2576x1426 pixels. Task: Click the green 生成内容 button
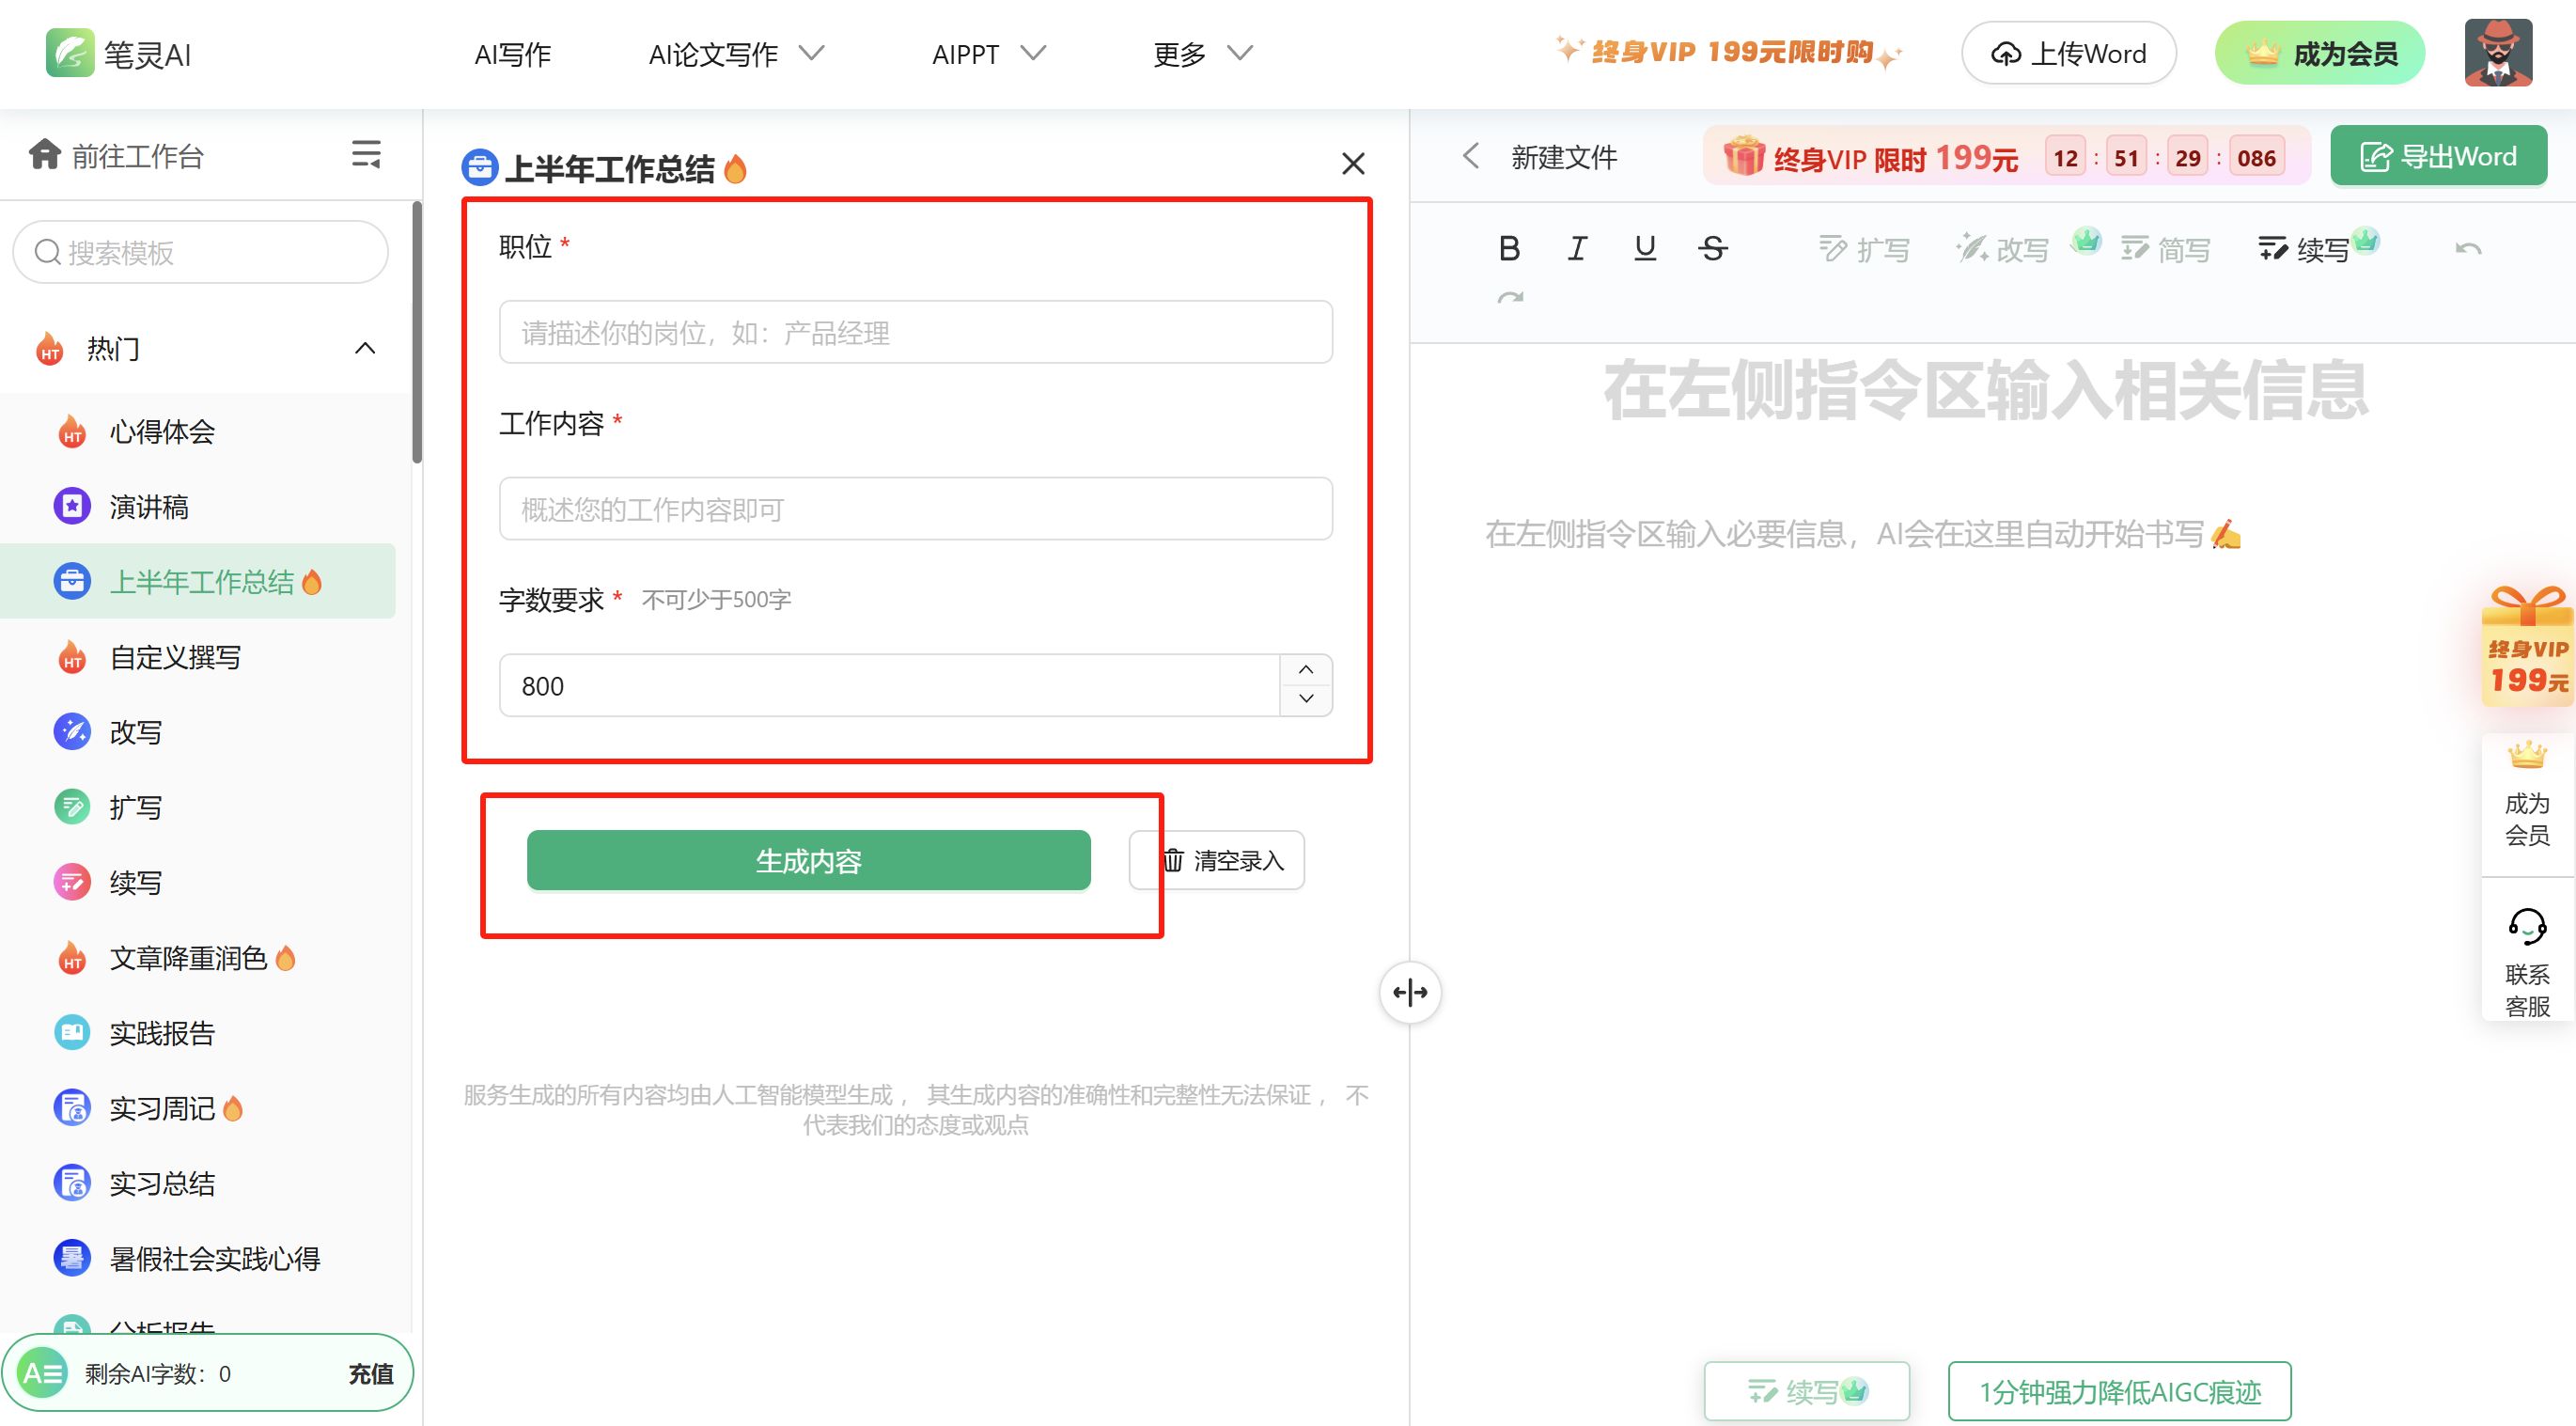click(808, 860)
